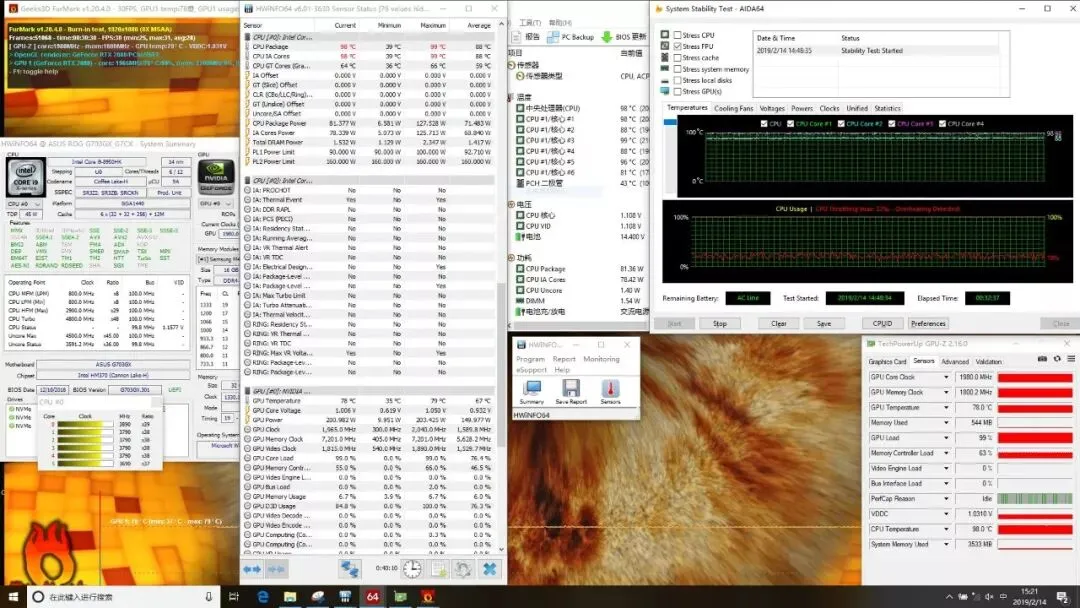1080x608 pixels.
Task: Open GPU Temperature dropdown in GPU-Z
Action: (946, 408)
